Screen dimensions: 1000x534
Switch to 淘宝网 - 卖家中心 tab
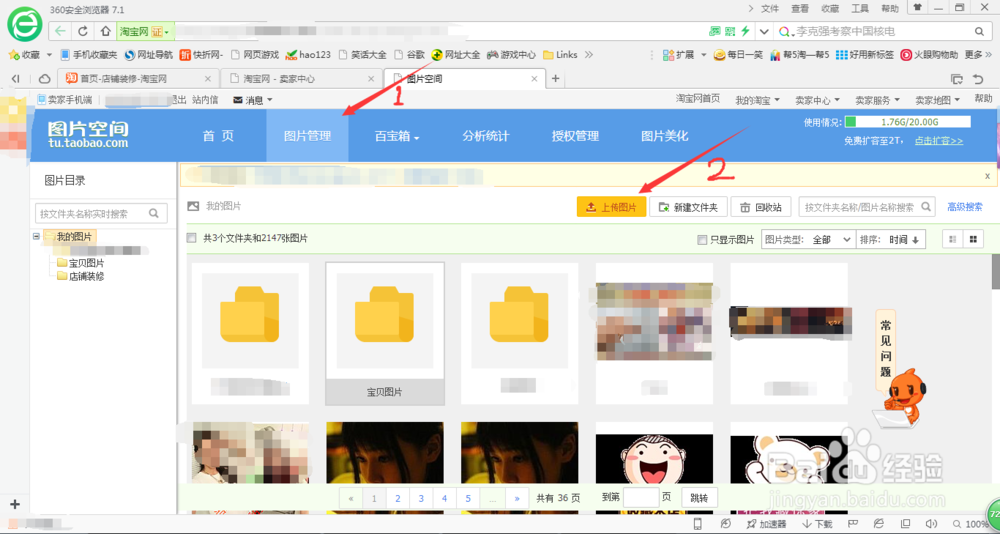pyautogui.click(x=301, y=79)
